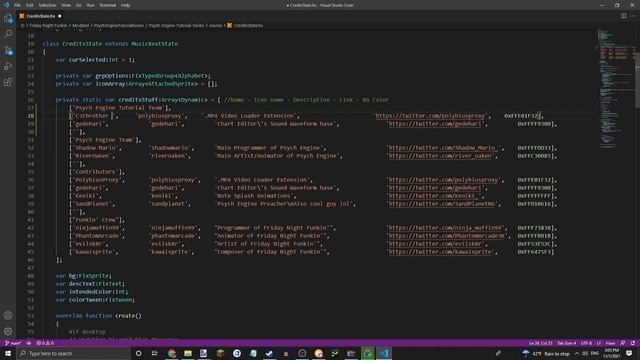640x360 pixels.
Task: Click the override function create() line
Action: 98,316
